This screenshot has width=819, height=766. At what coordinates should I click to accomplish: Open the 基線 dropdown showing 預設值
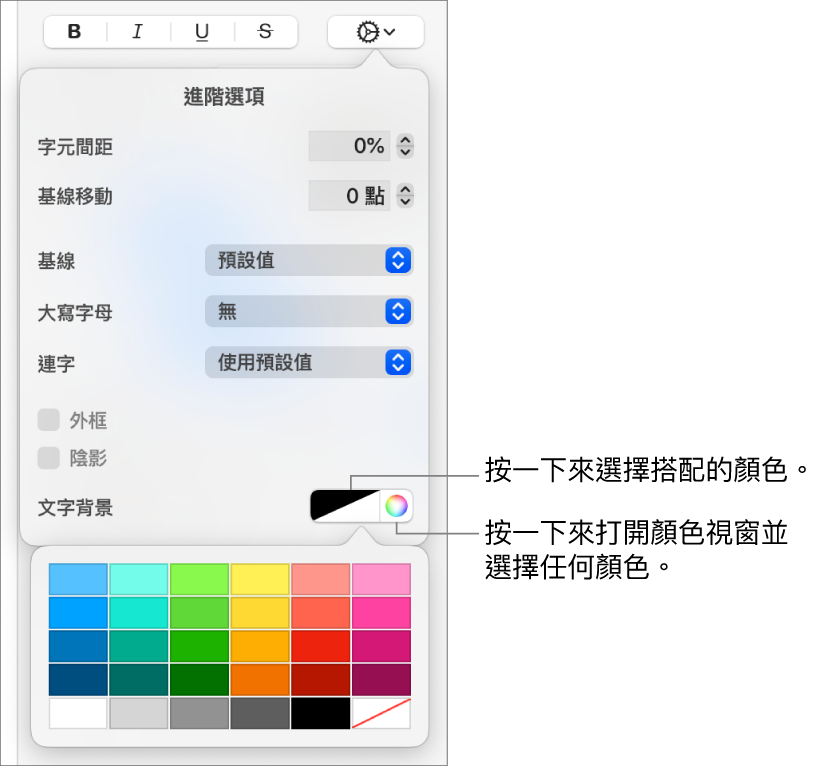(309, 260)
